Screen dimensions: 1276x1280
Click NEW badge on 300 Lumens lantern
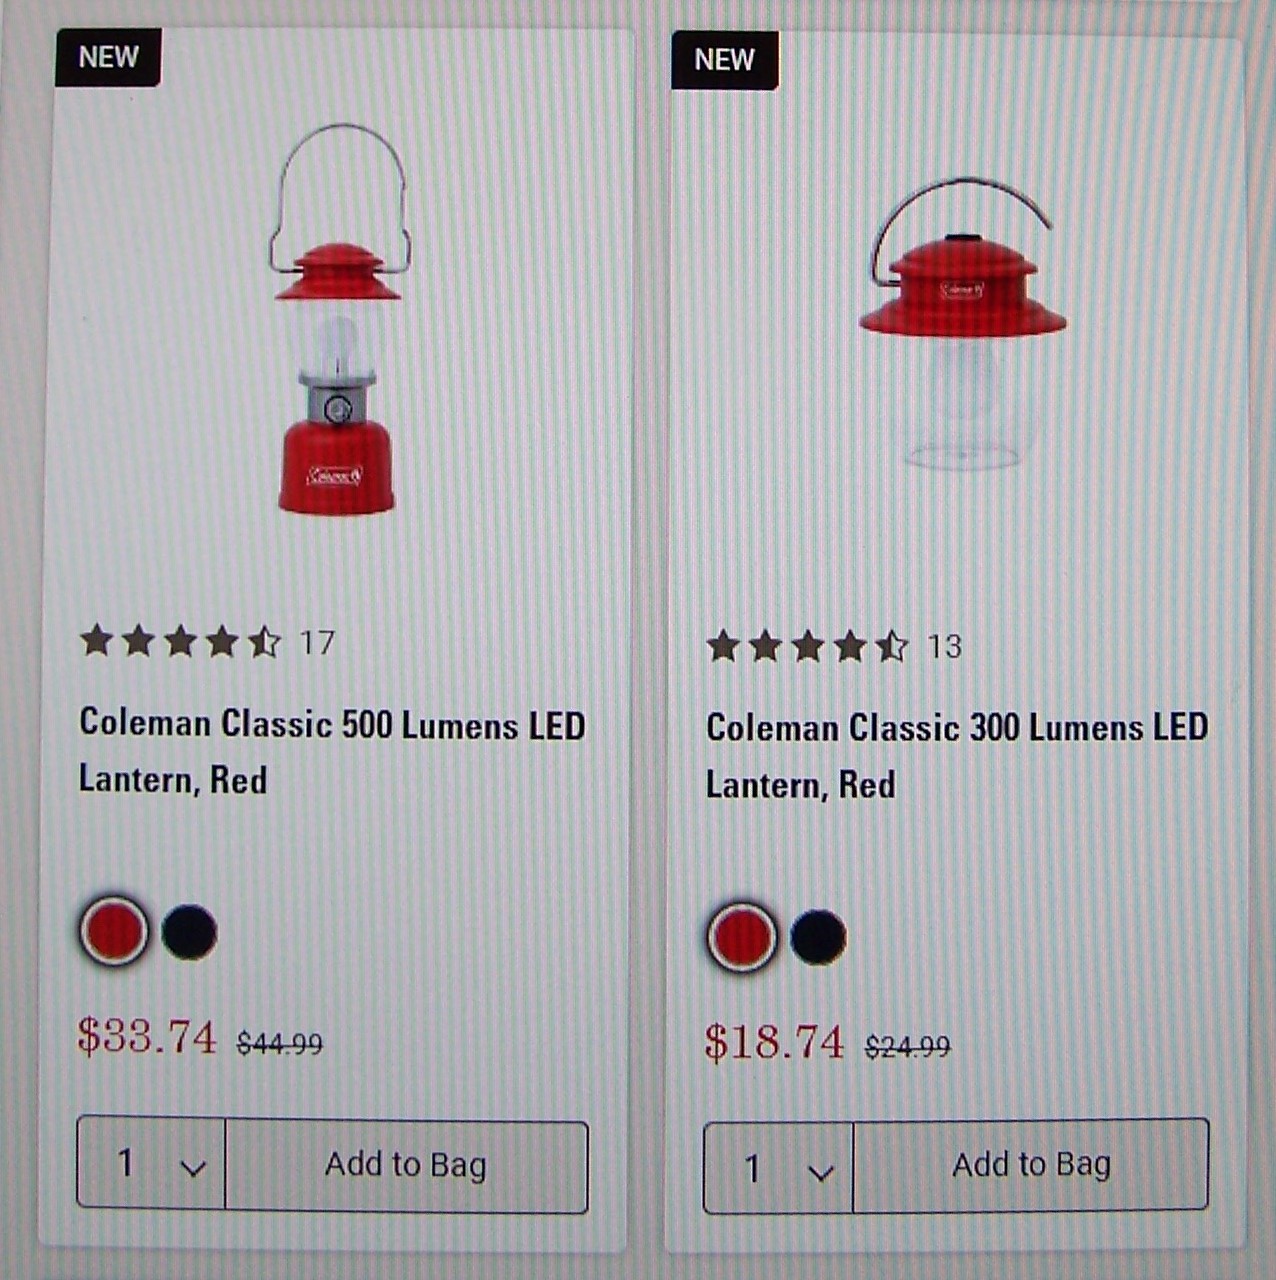[x=724, y=60]
